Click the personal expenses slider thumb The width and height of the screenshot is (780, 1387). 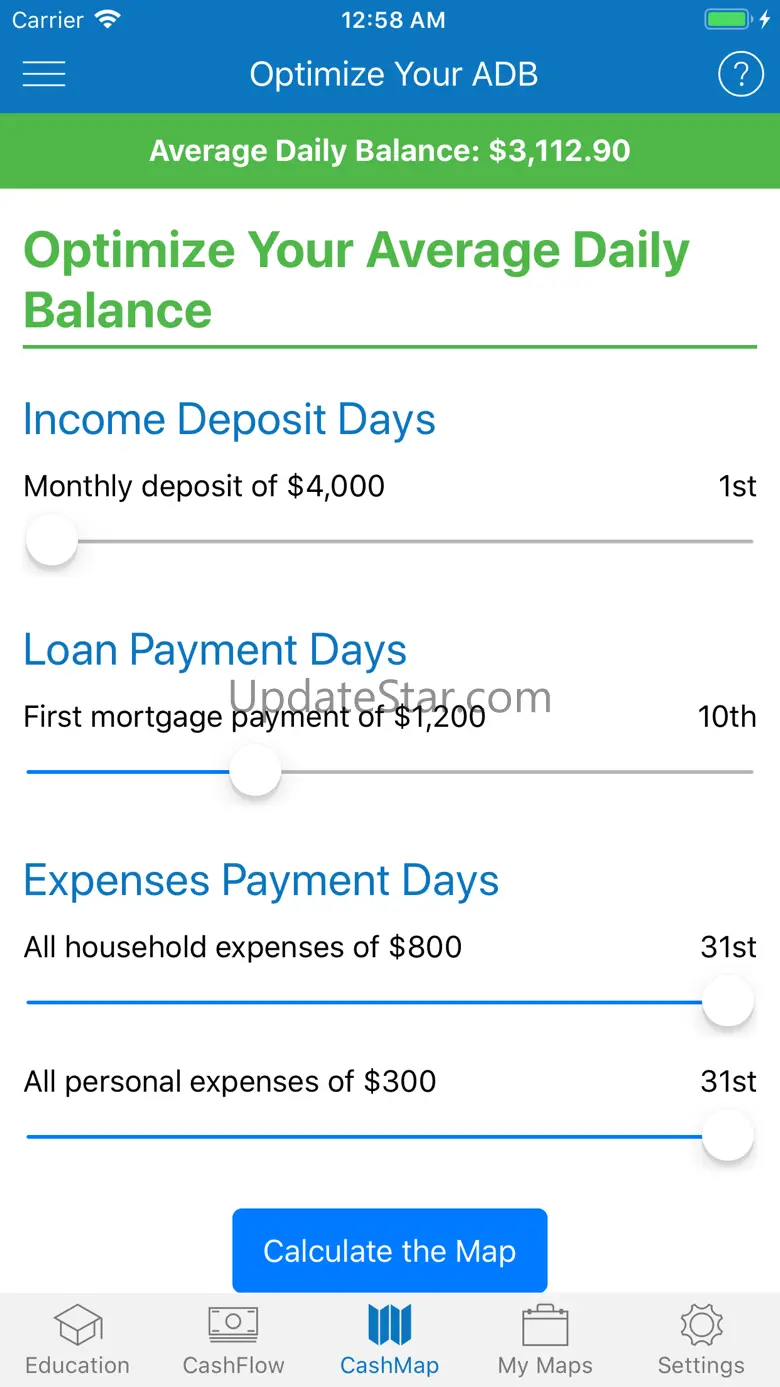tap(727, 1137)
